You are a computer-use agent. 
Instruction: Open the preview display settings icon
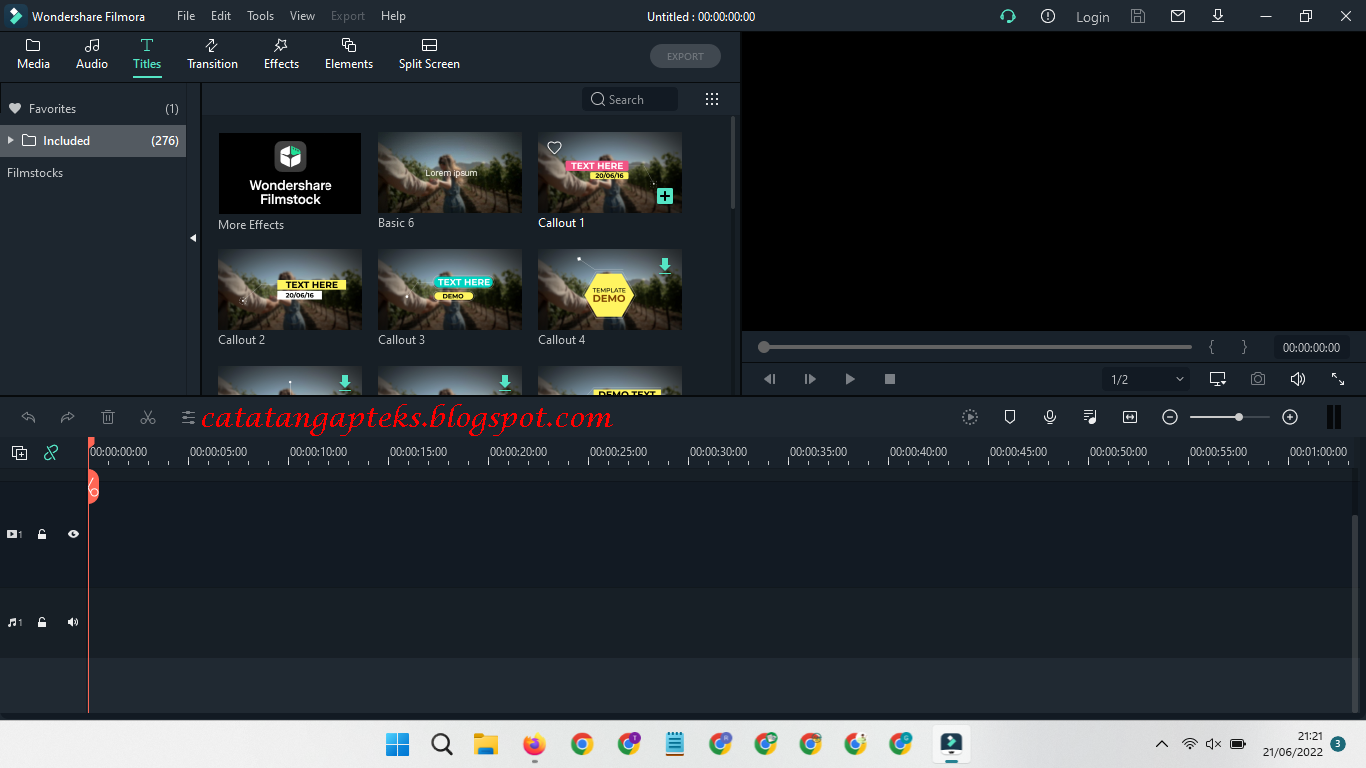pos(1218,379)
